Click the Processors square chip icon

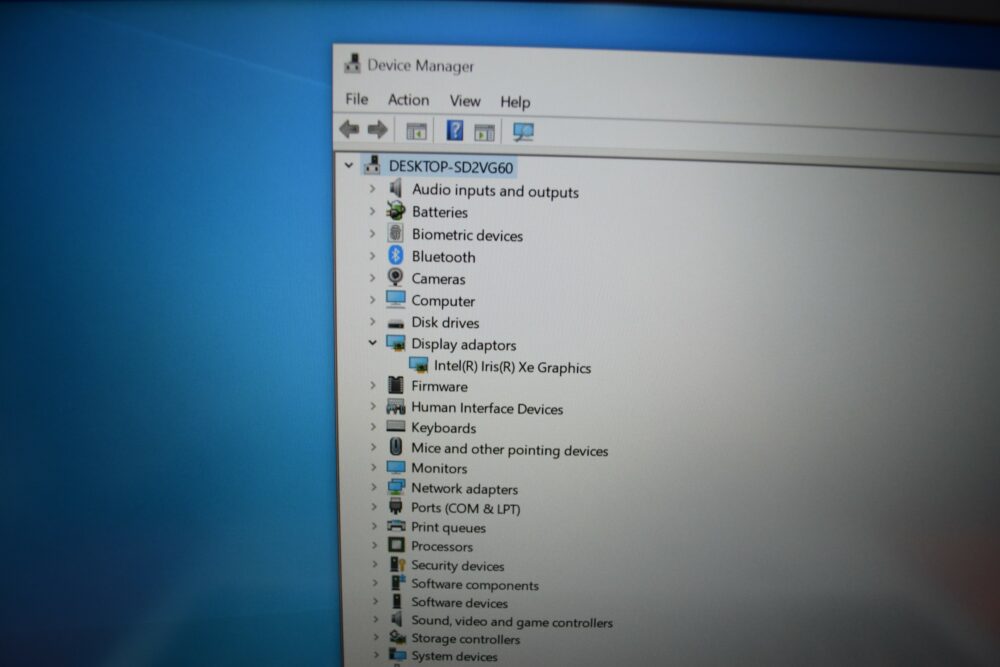(397, 545)
